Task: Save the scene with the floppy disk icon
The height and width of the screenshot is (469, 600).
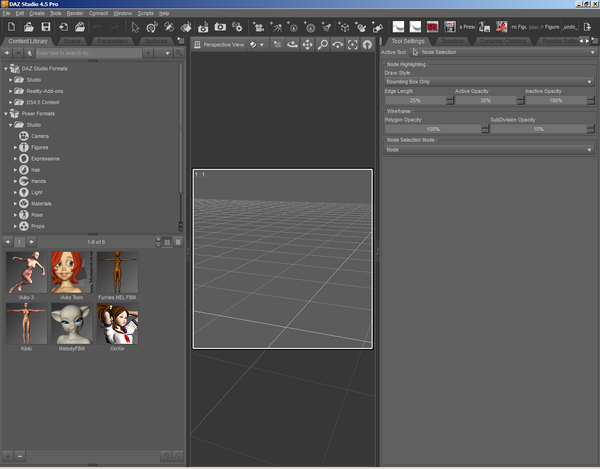Action: pos(46,27)
